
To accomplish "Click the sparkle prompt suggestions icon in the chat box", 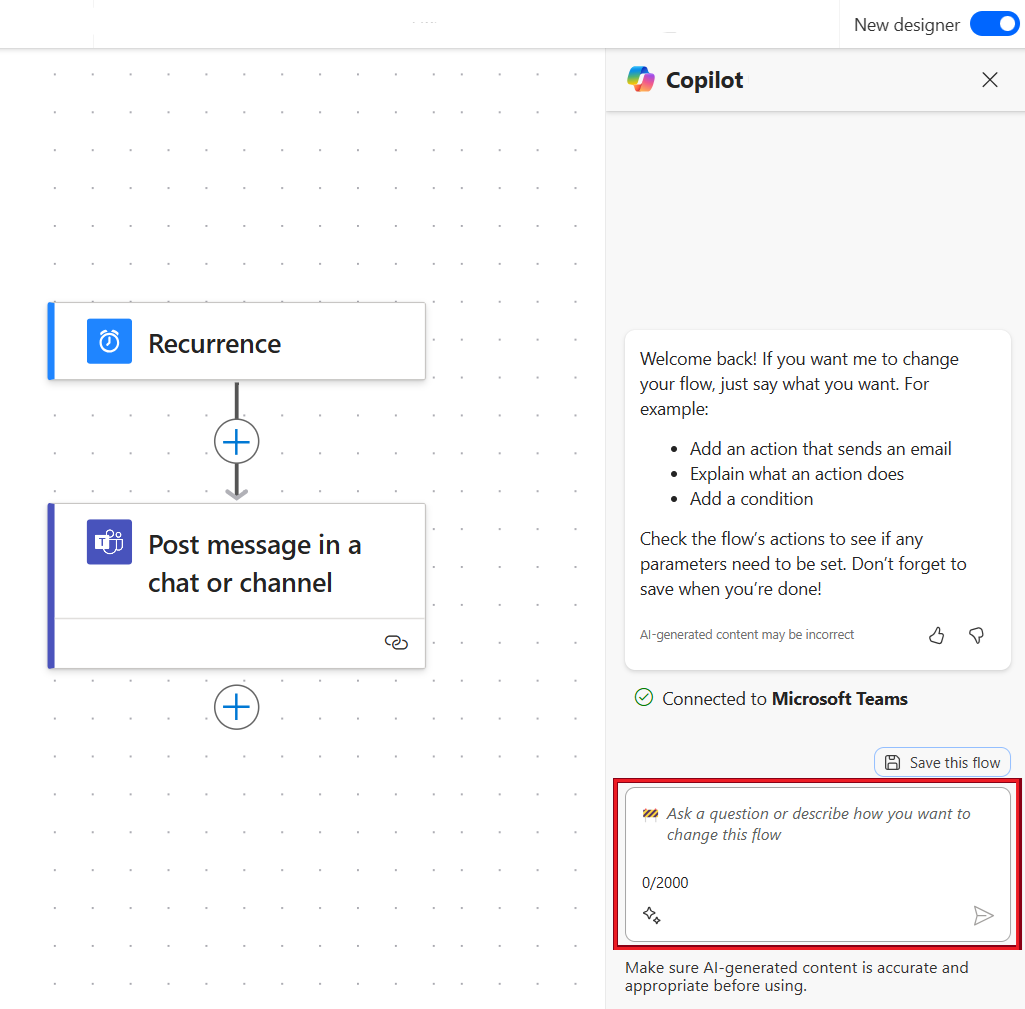I will (652, 914).
